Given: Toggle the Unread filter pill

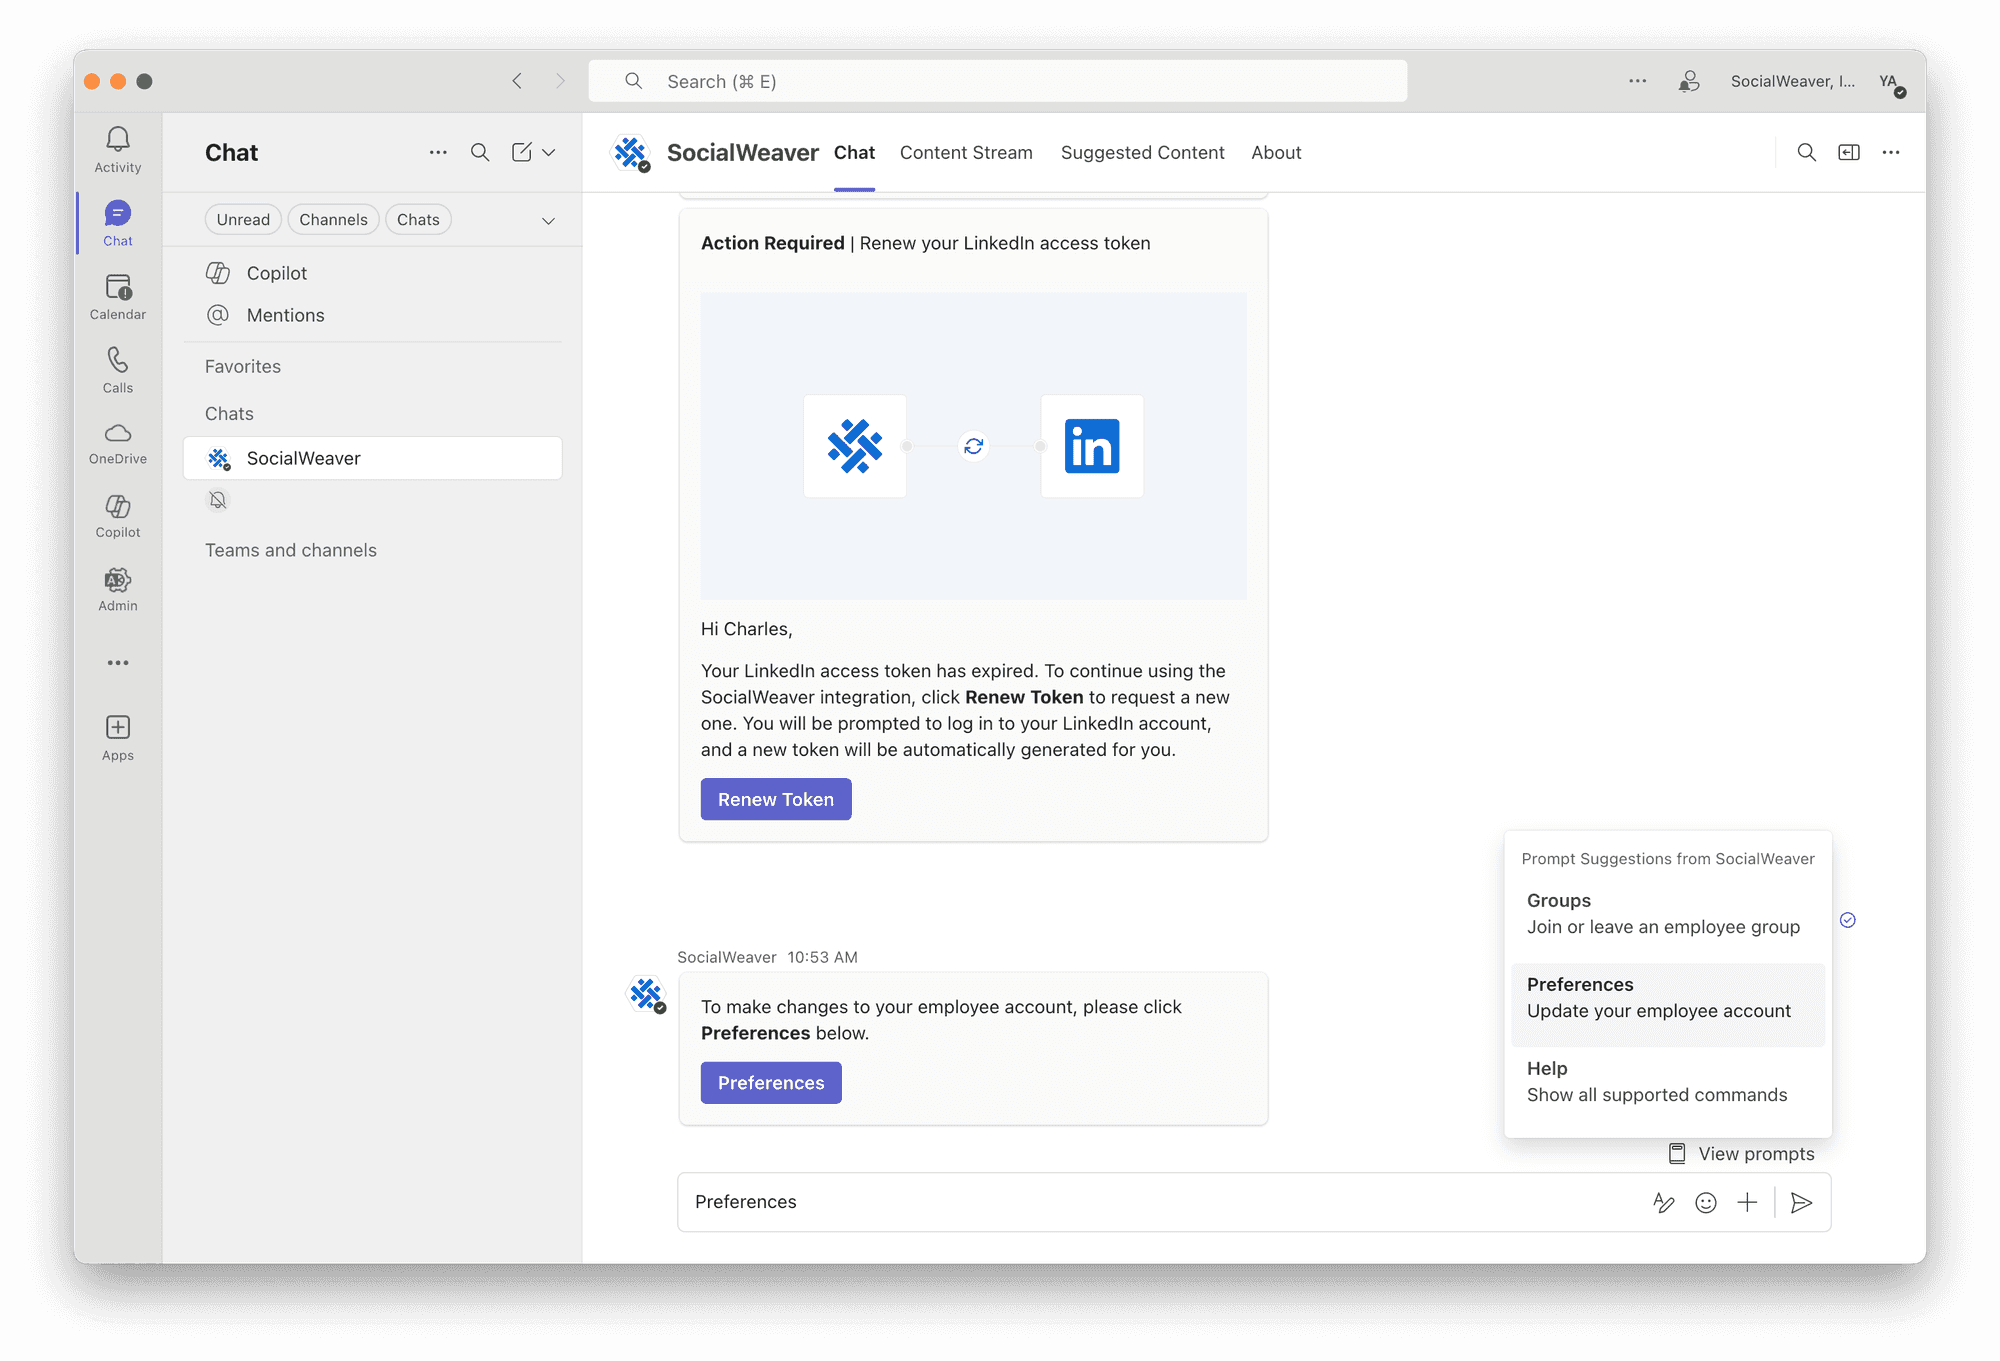Looking at the screenshot, I should [x=243, y=220].
